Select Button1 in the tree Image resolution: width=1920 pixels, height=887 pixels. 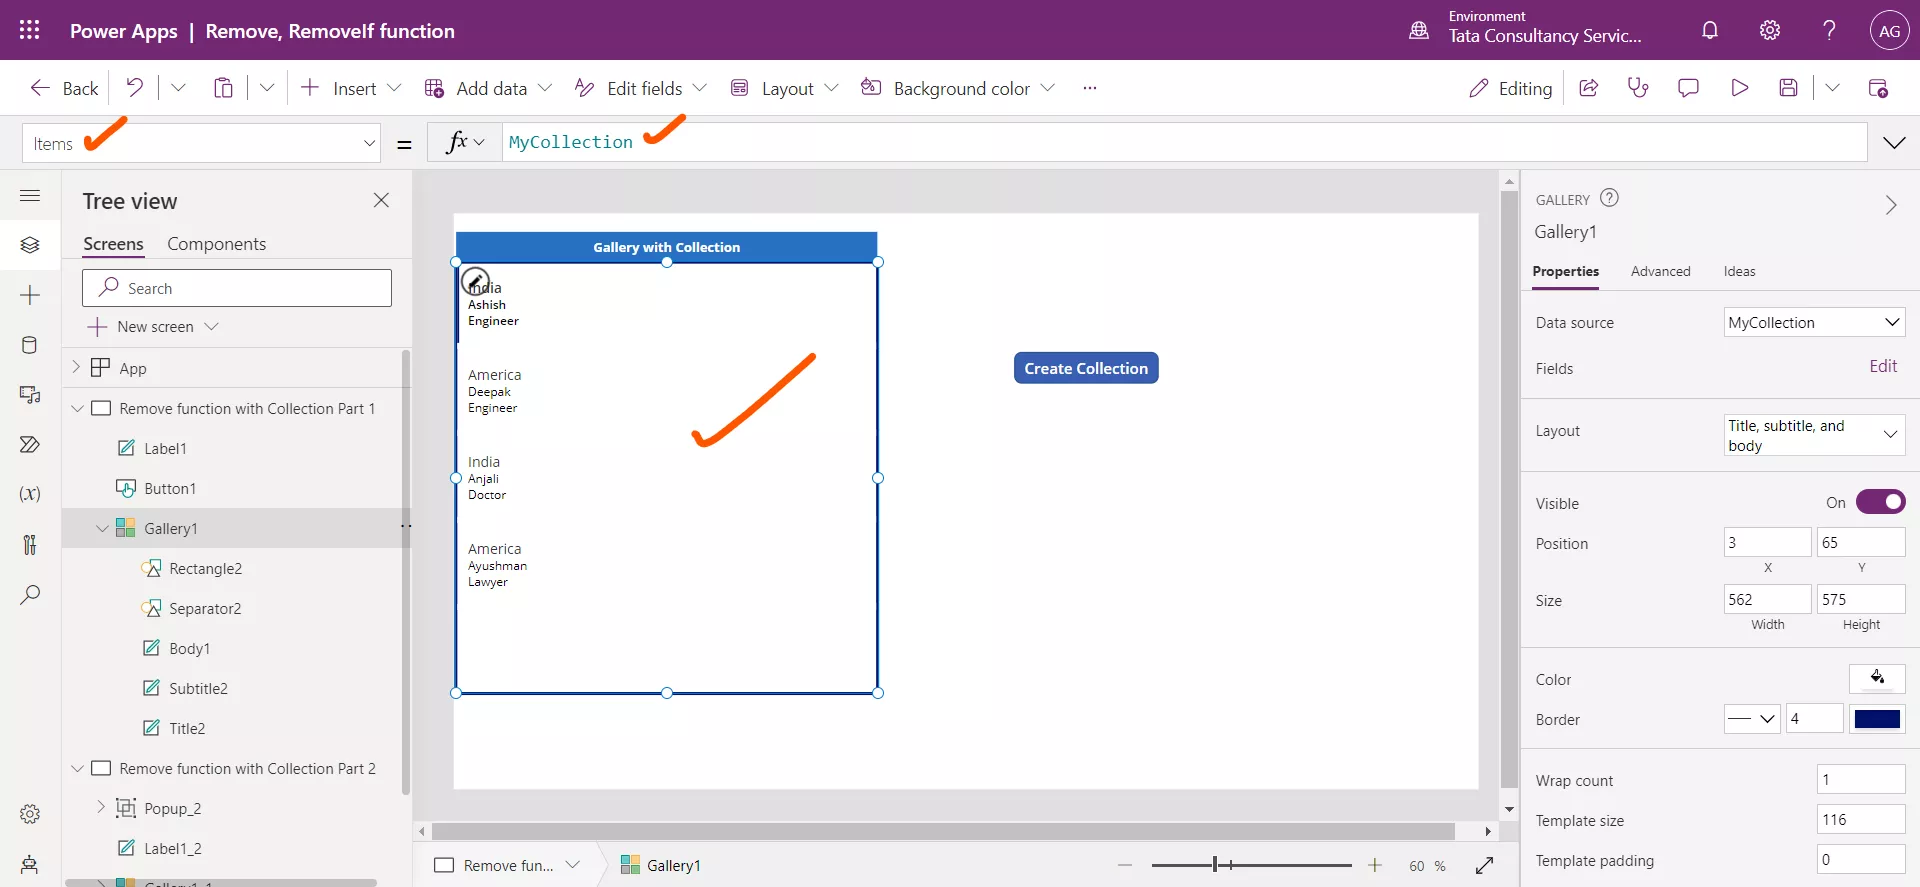point(170,488)
